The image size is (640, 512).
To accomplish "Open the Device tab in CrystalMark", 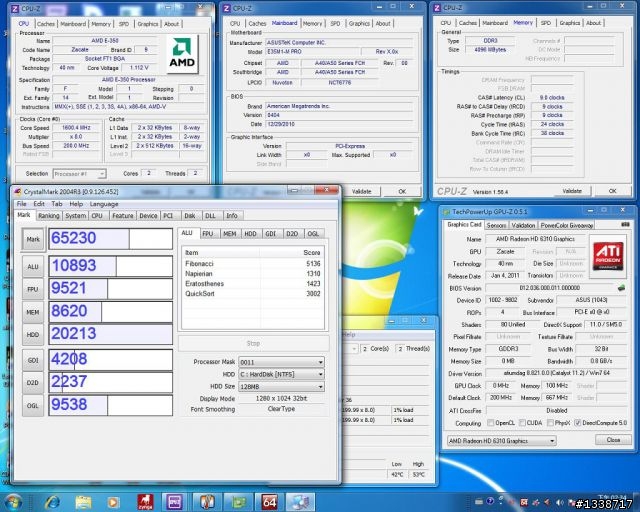I will 148,216.
